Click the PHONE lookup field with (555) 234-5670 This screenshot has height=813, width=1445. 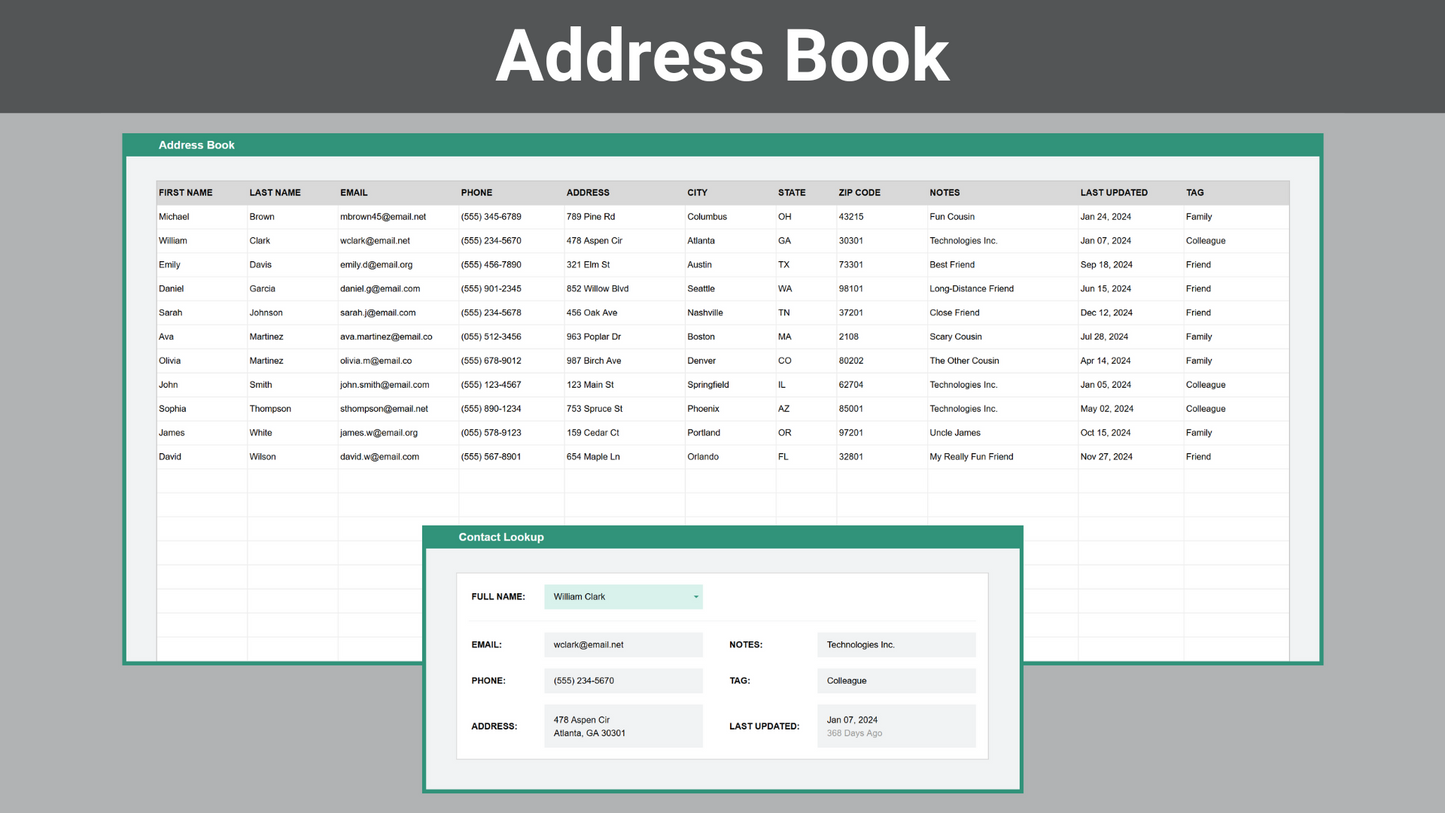click(622, 680)
